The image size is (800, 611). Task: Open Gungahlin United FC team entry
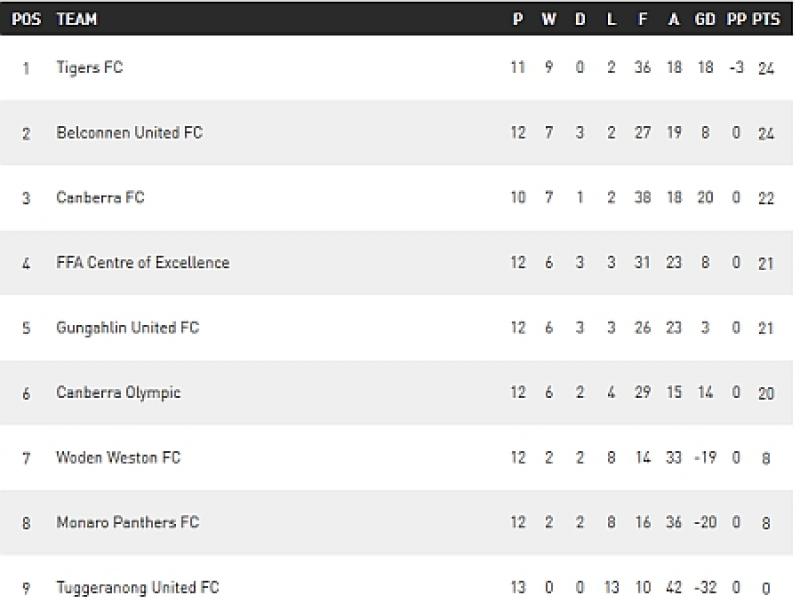[x=127, y=328]
